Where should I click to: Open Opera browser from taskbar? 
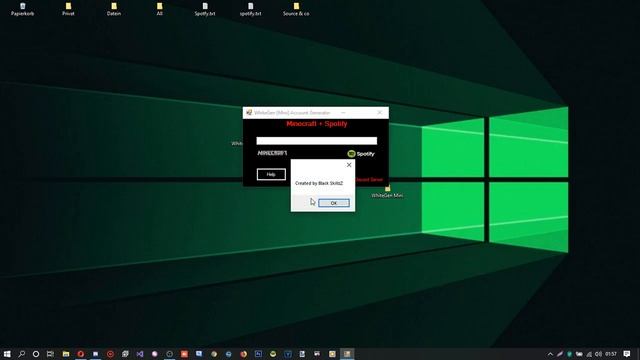pyautogui.click(x=80, y=354)
